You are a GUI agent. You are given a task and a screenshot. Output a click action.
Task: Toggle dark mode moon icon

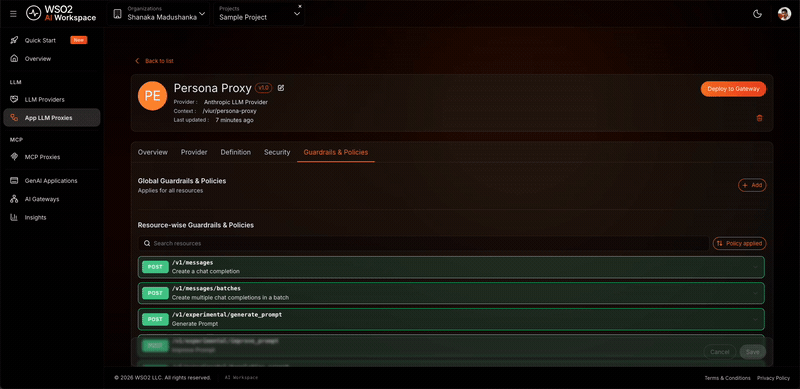(758, 14)
